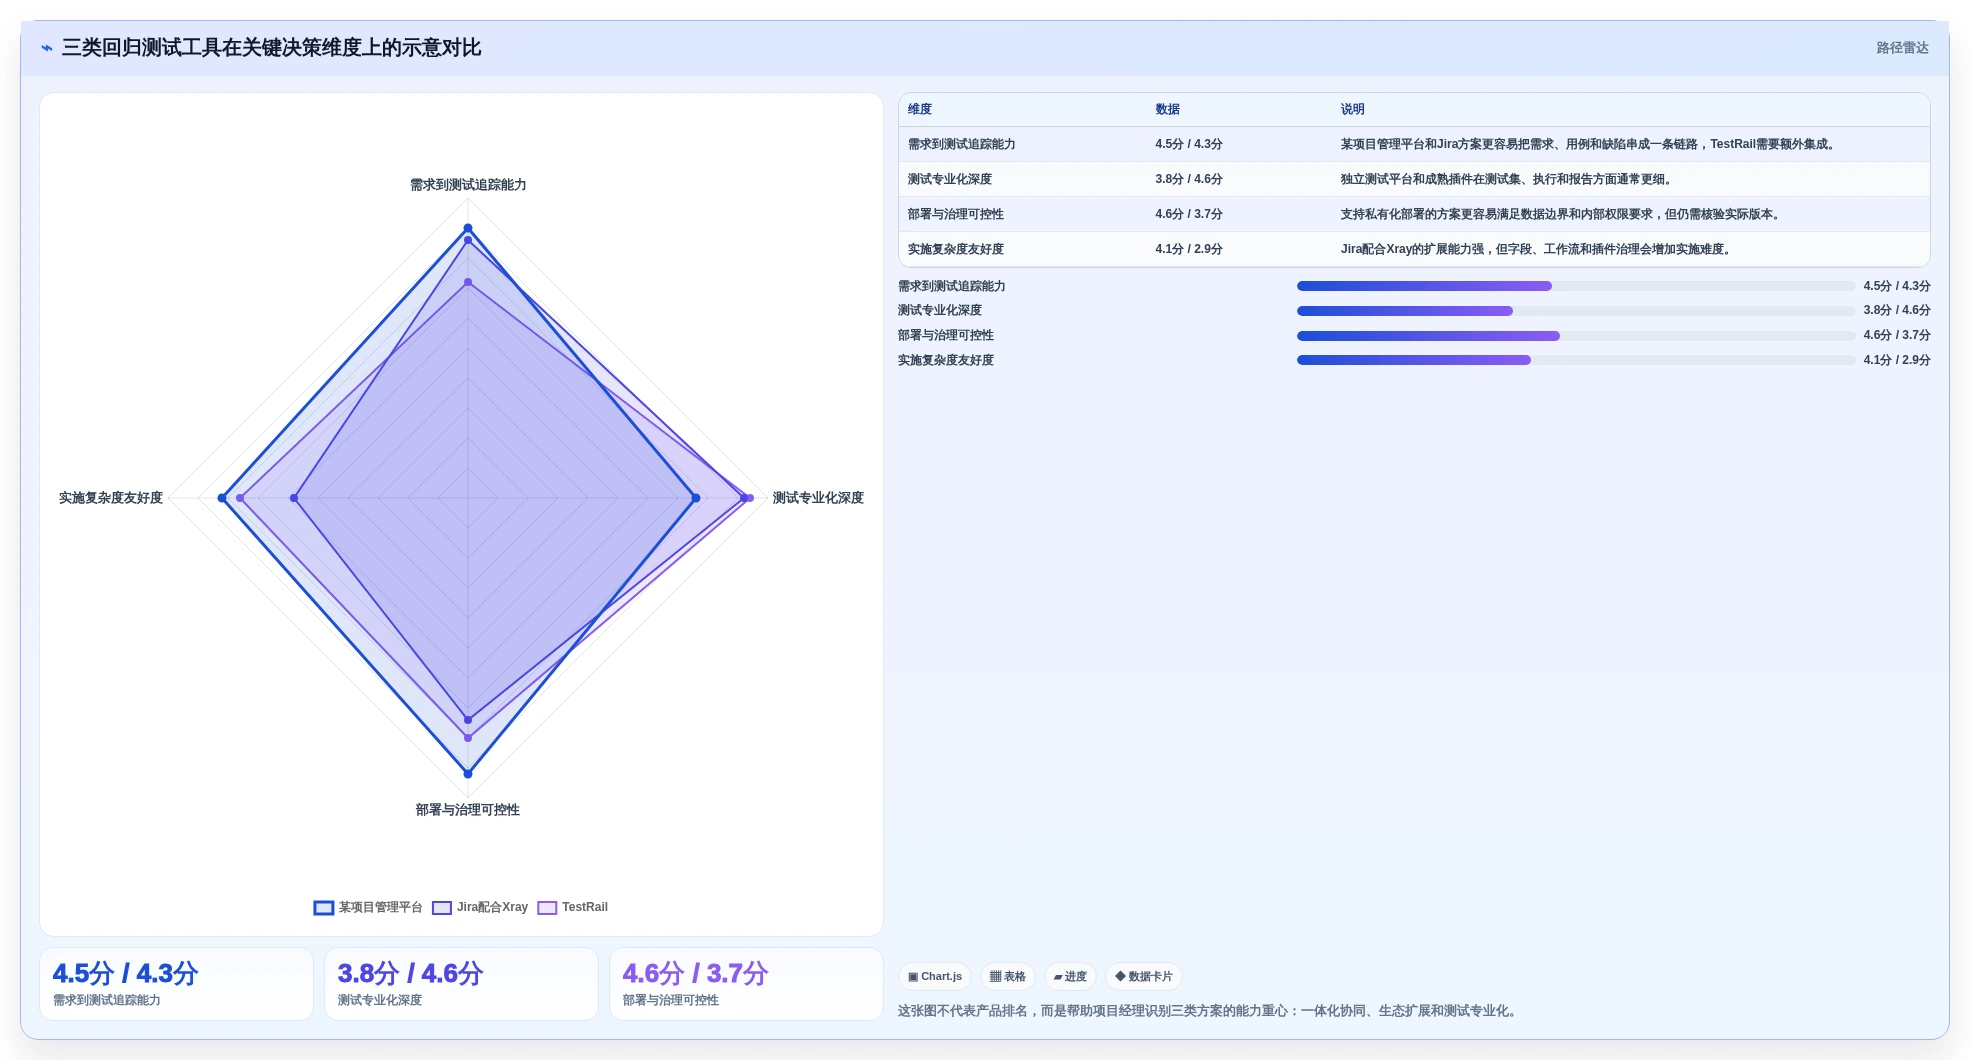This screenshot has height=1060, width=1970.
Task: Click the 路径雷达 label at top right
Action: [x=1902, y=48]
